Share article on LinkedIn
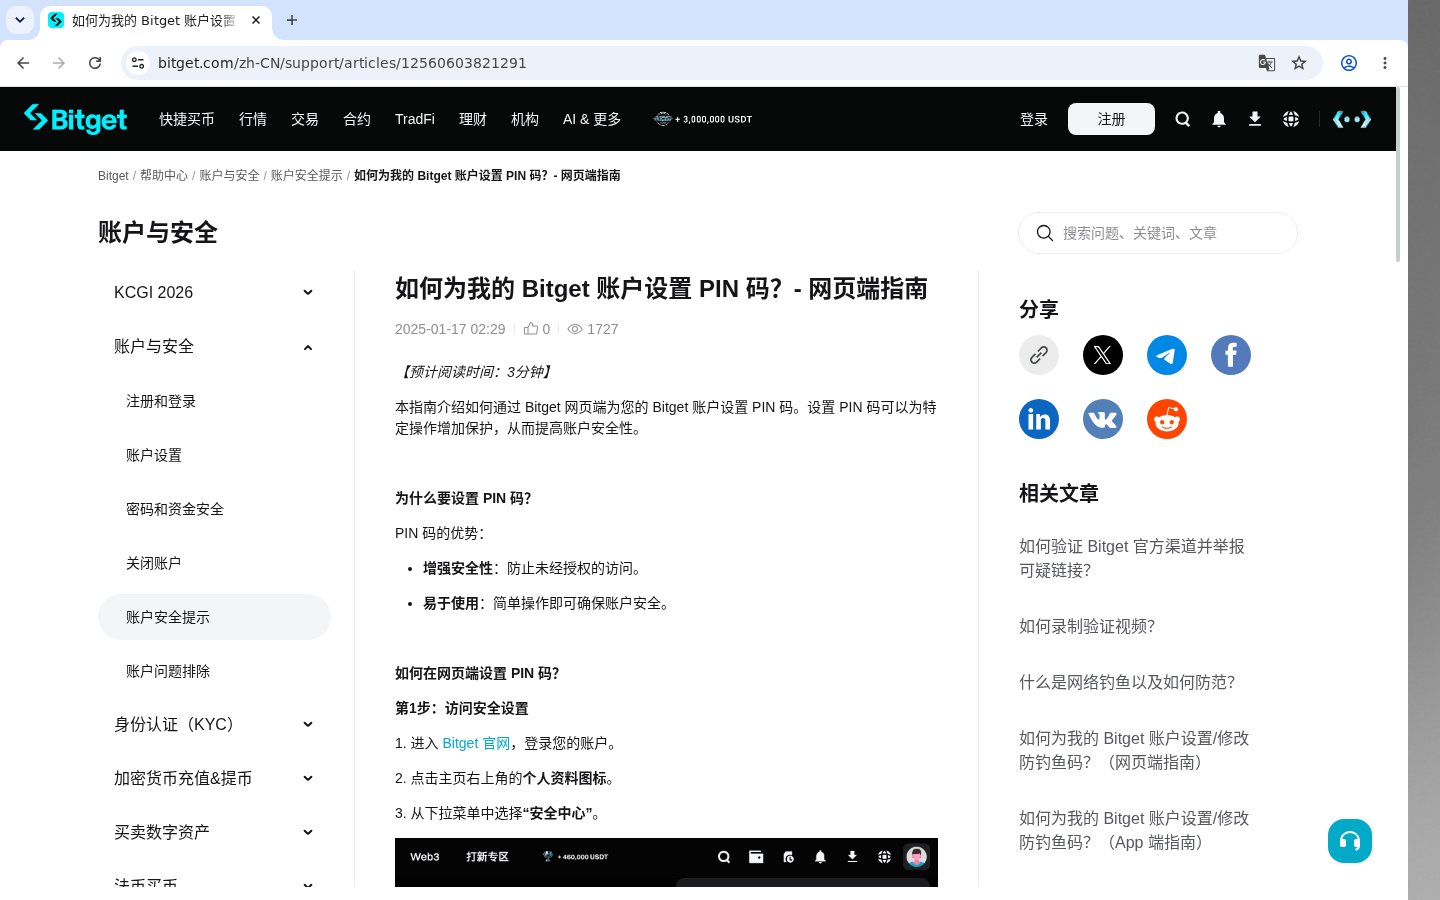Viewport: 1440px width, 900px height. (x=1039, y=419)
